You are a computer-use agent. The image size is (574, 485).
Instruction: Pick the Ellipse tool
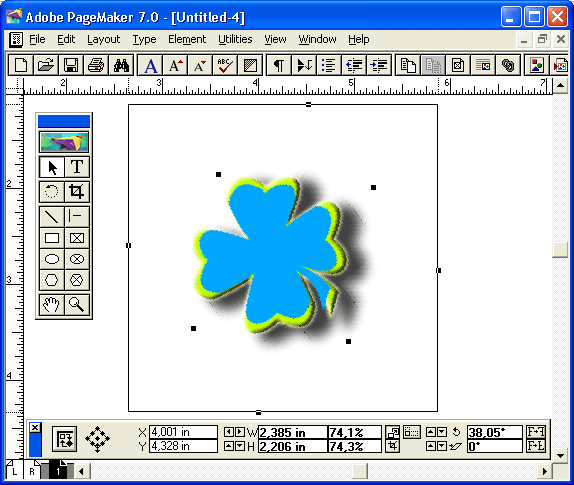(52, 259)
